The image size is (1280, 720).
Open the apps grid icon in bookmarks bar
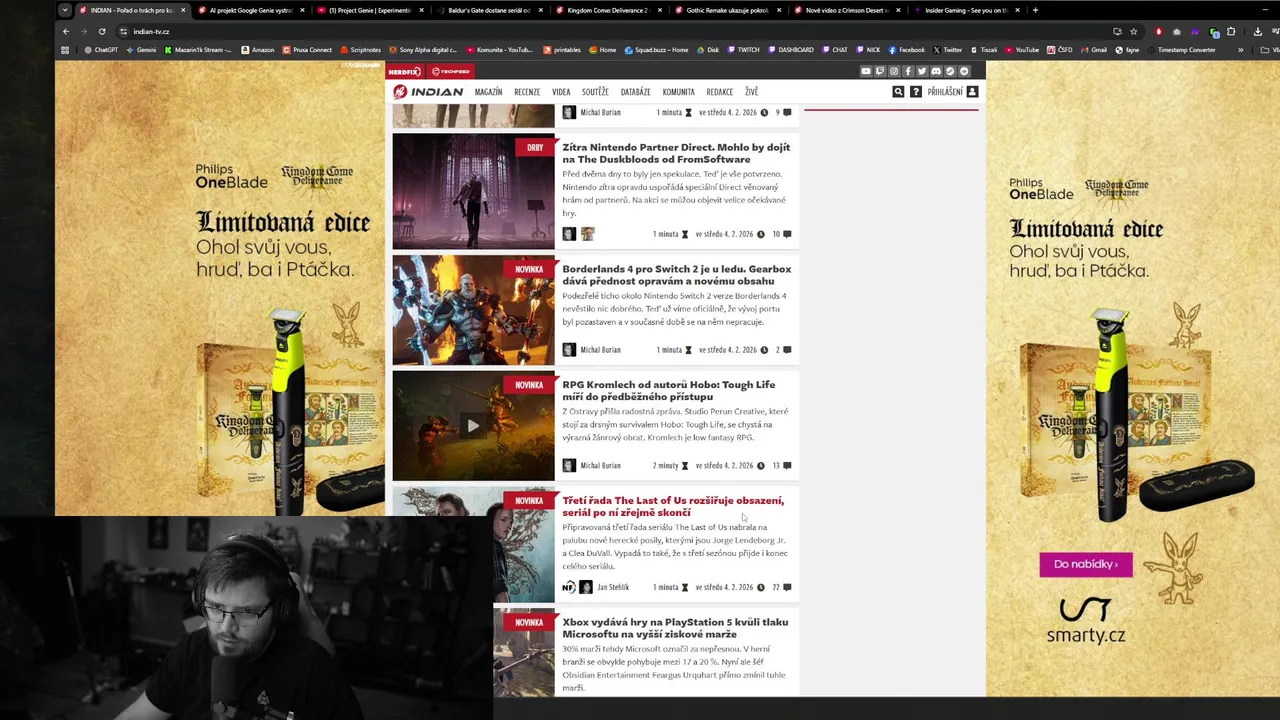coord(65,50)
